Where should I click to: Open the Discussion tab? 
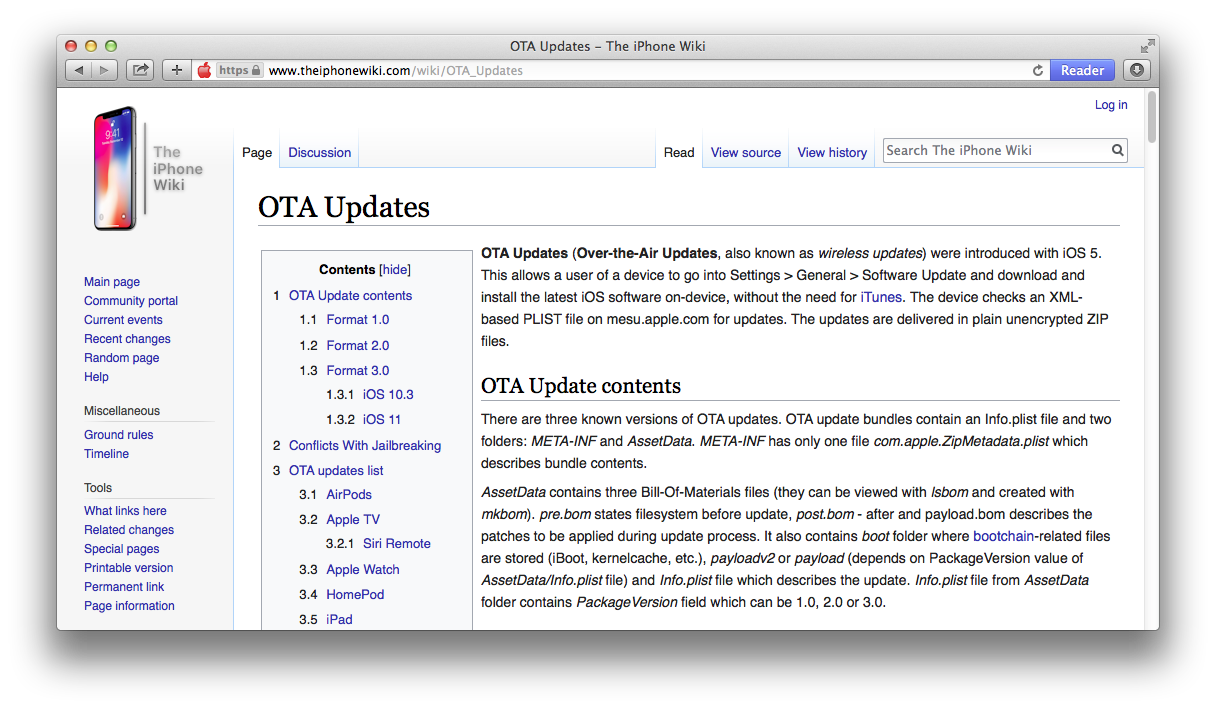[x=320, y=153]
